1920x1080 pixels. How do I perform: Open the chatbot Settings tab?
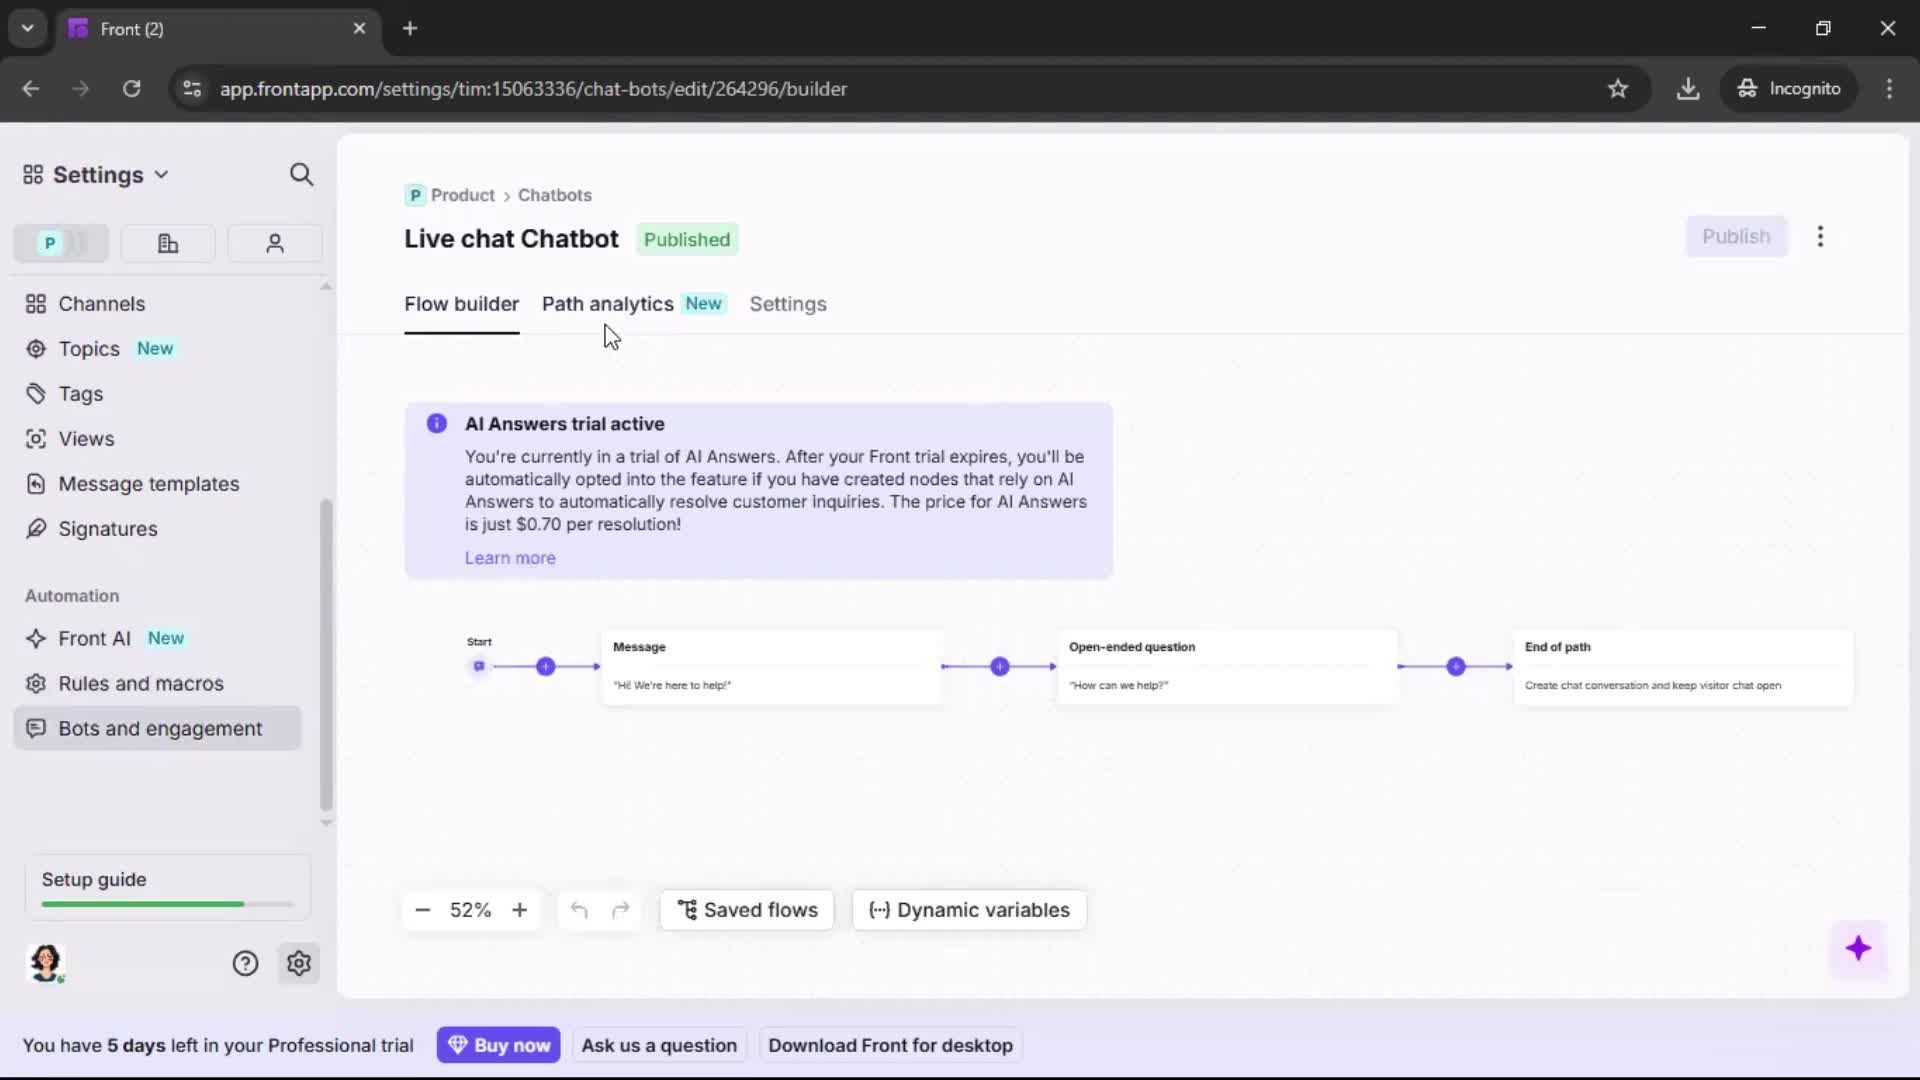pos(788,304)
